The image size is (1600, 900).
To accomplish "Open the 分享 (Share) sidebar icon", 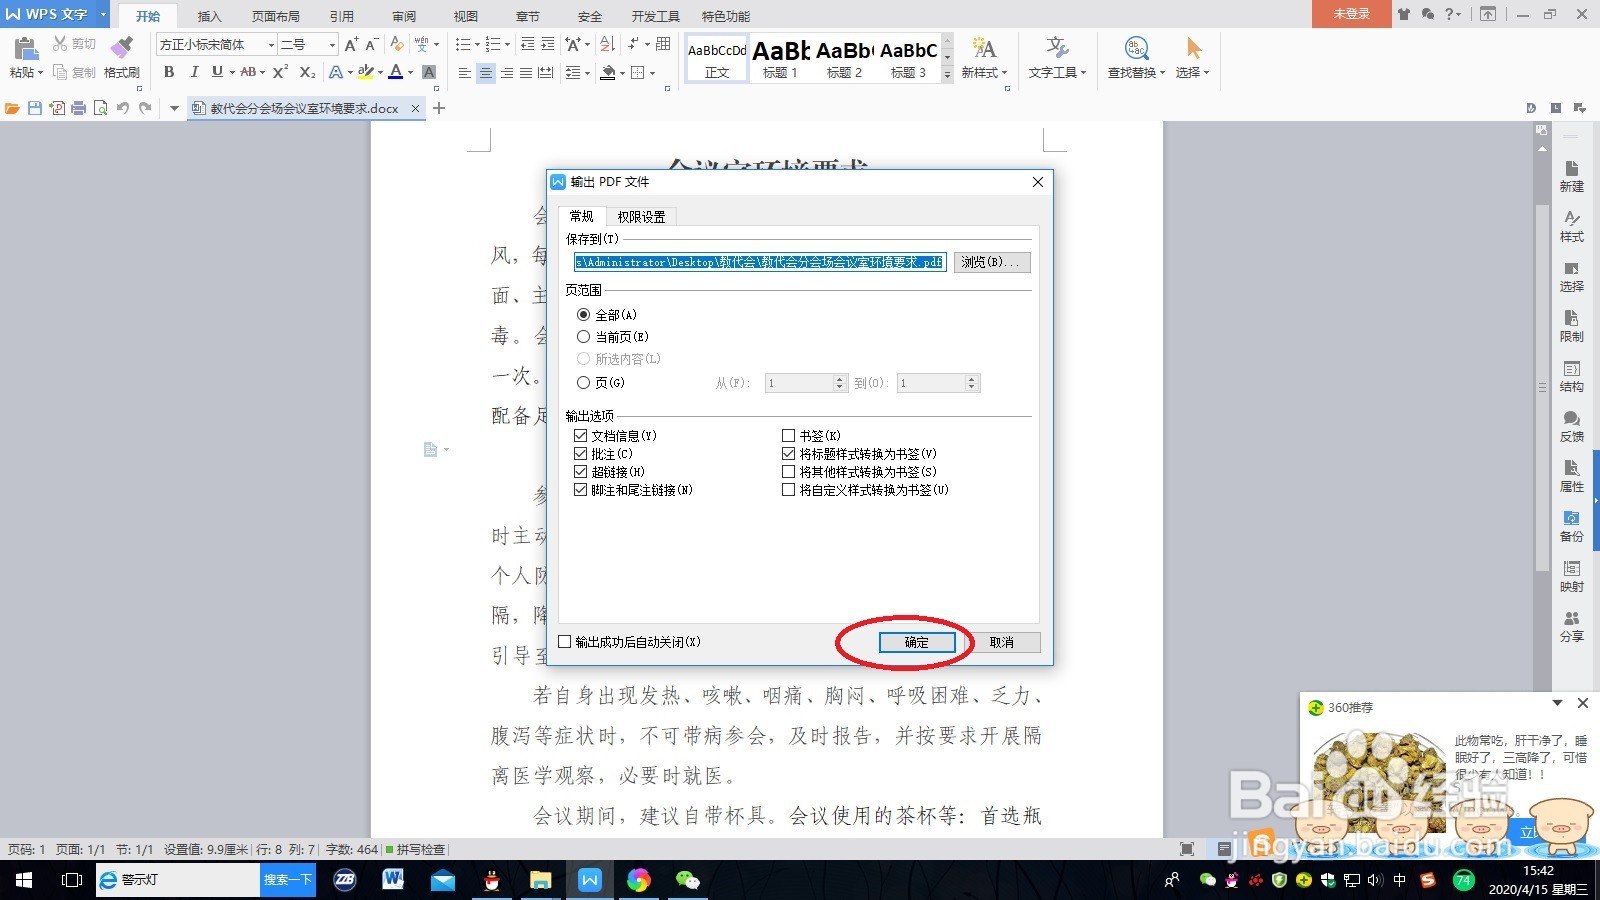I will (x=1571, y=626).
